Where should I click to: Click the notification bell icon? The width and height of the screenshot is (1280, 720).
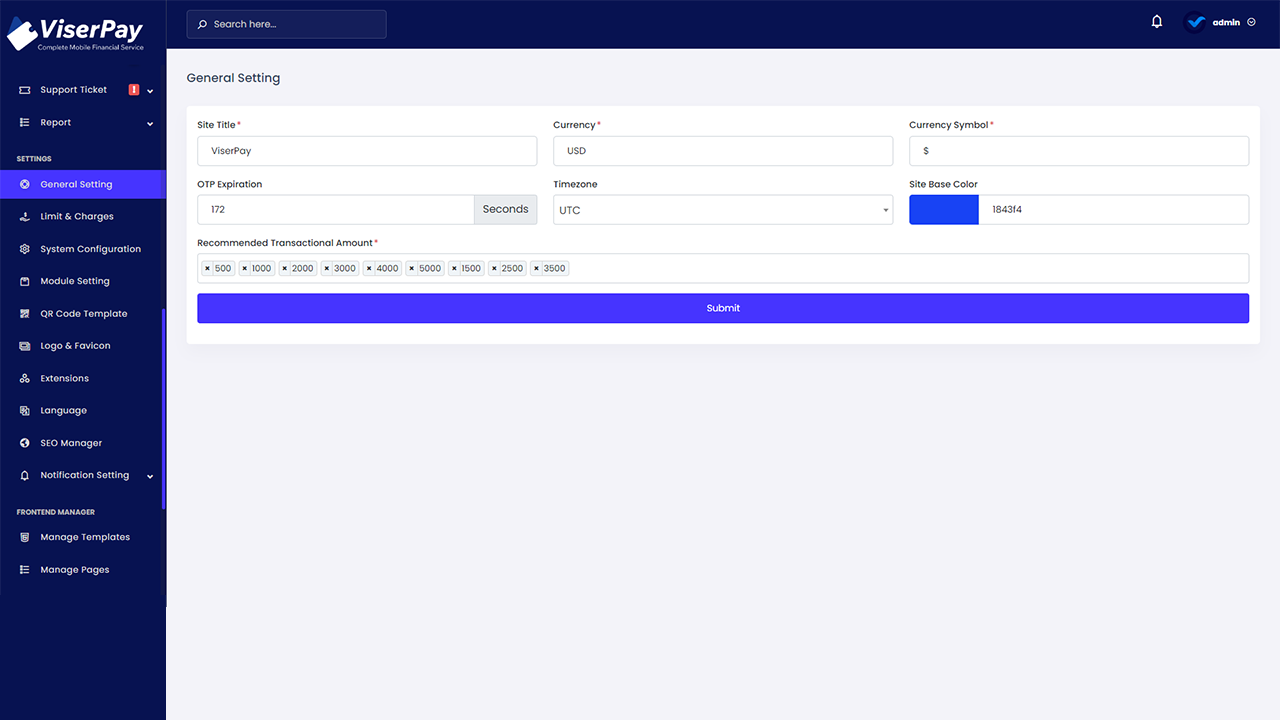tap(1157, 20)
